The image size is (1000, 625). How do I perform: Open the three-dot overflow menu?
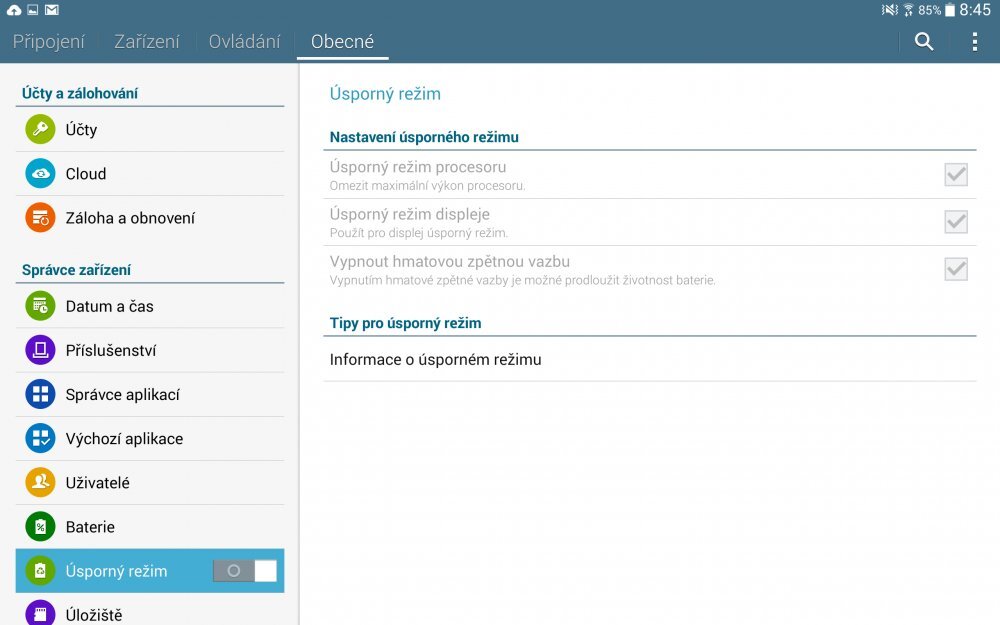point(973,41)
